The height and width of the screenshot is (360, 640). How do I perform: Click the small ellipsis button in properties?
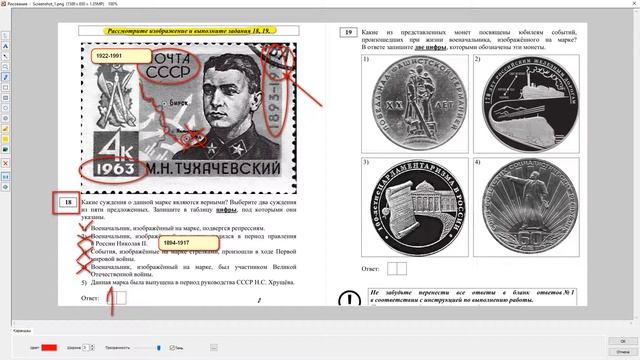tap(213, 348)
